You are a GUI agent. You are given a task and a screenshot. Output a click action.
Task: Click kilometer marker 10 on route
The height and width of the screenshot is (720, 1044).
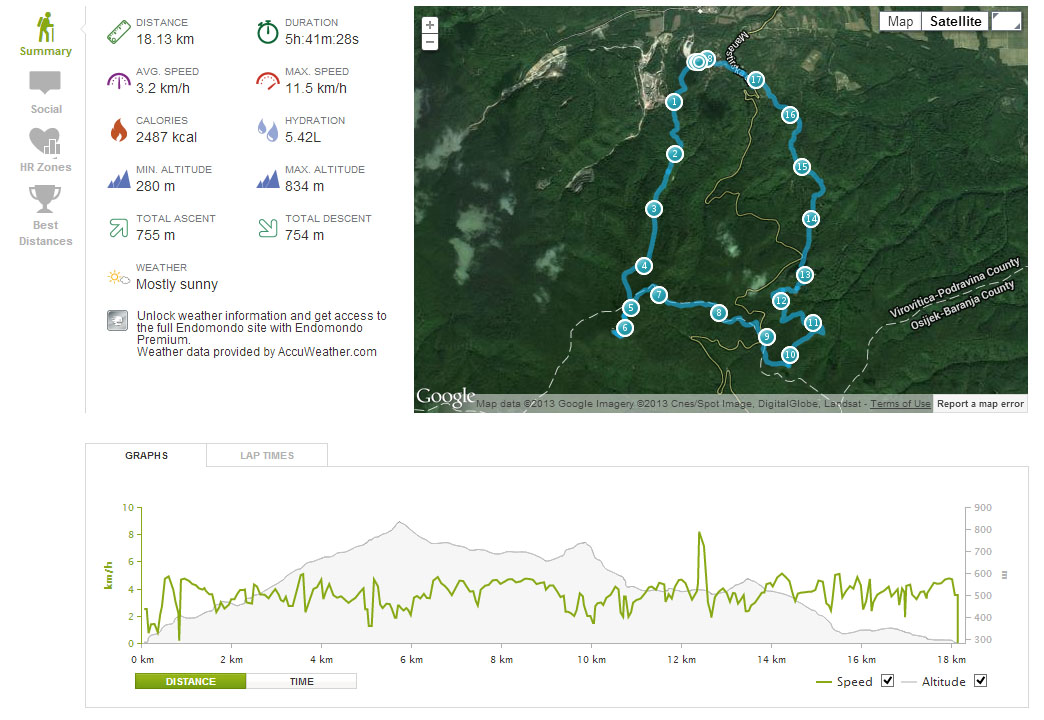point(790,354)
